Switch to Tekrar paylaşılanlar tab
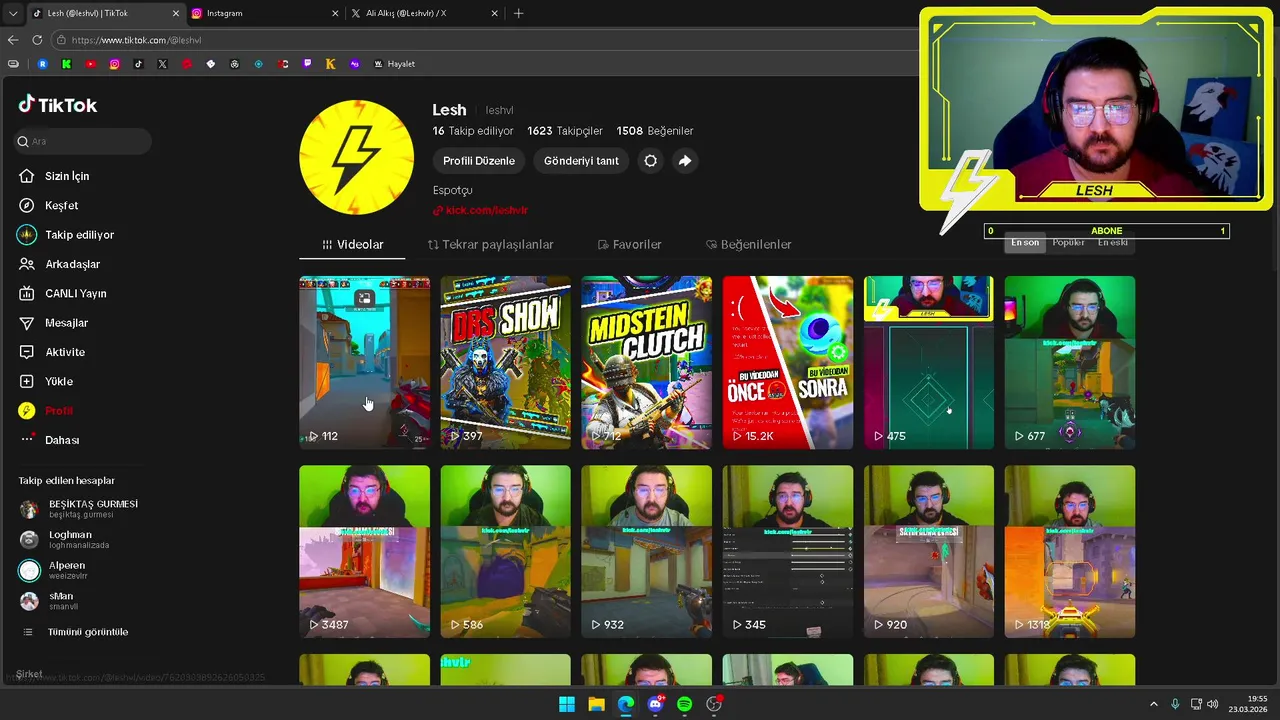Screen dimensions: 1280x720 tap(490, 245)
